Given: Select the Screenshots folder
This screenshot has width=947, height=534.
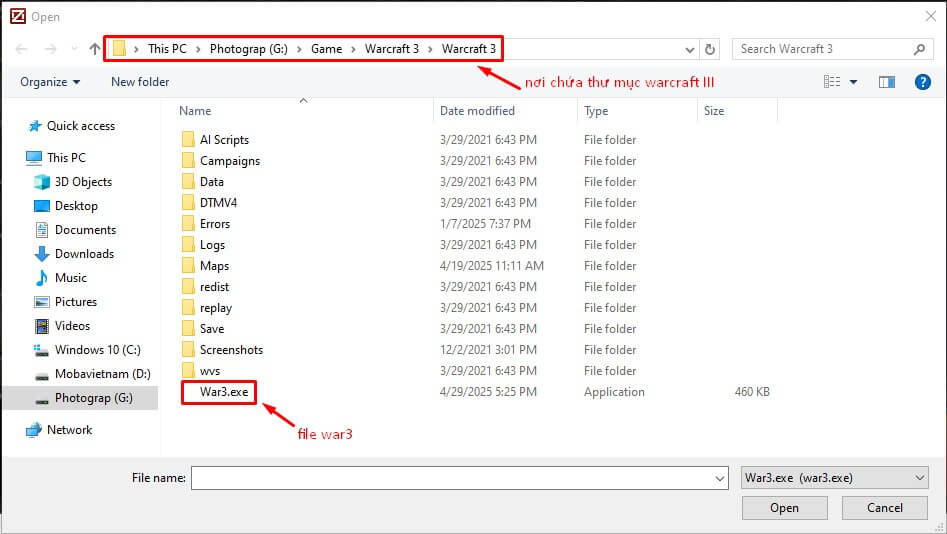Looking at the screenshot, I should pyautogui.click(x=231, y=350).
